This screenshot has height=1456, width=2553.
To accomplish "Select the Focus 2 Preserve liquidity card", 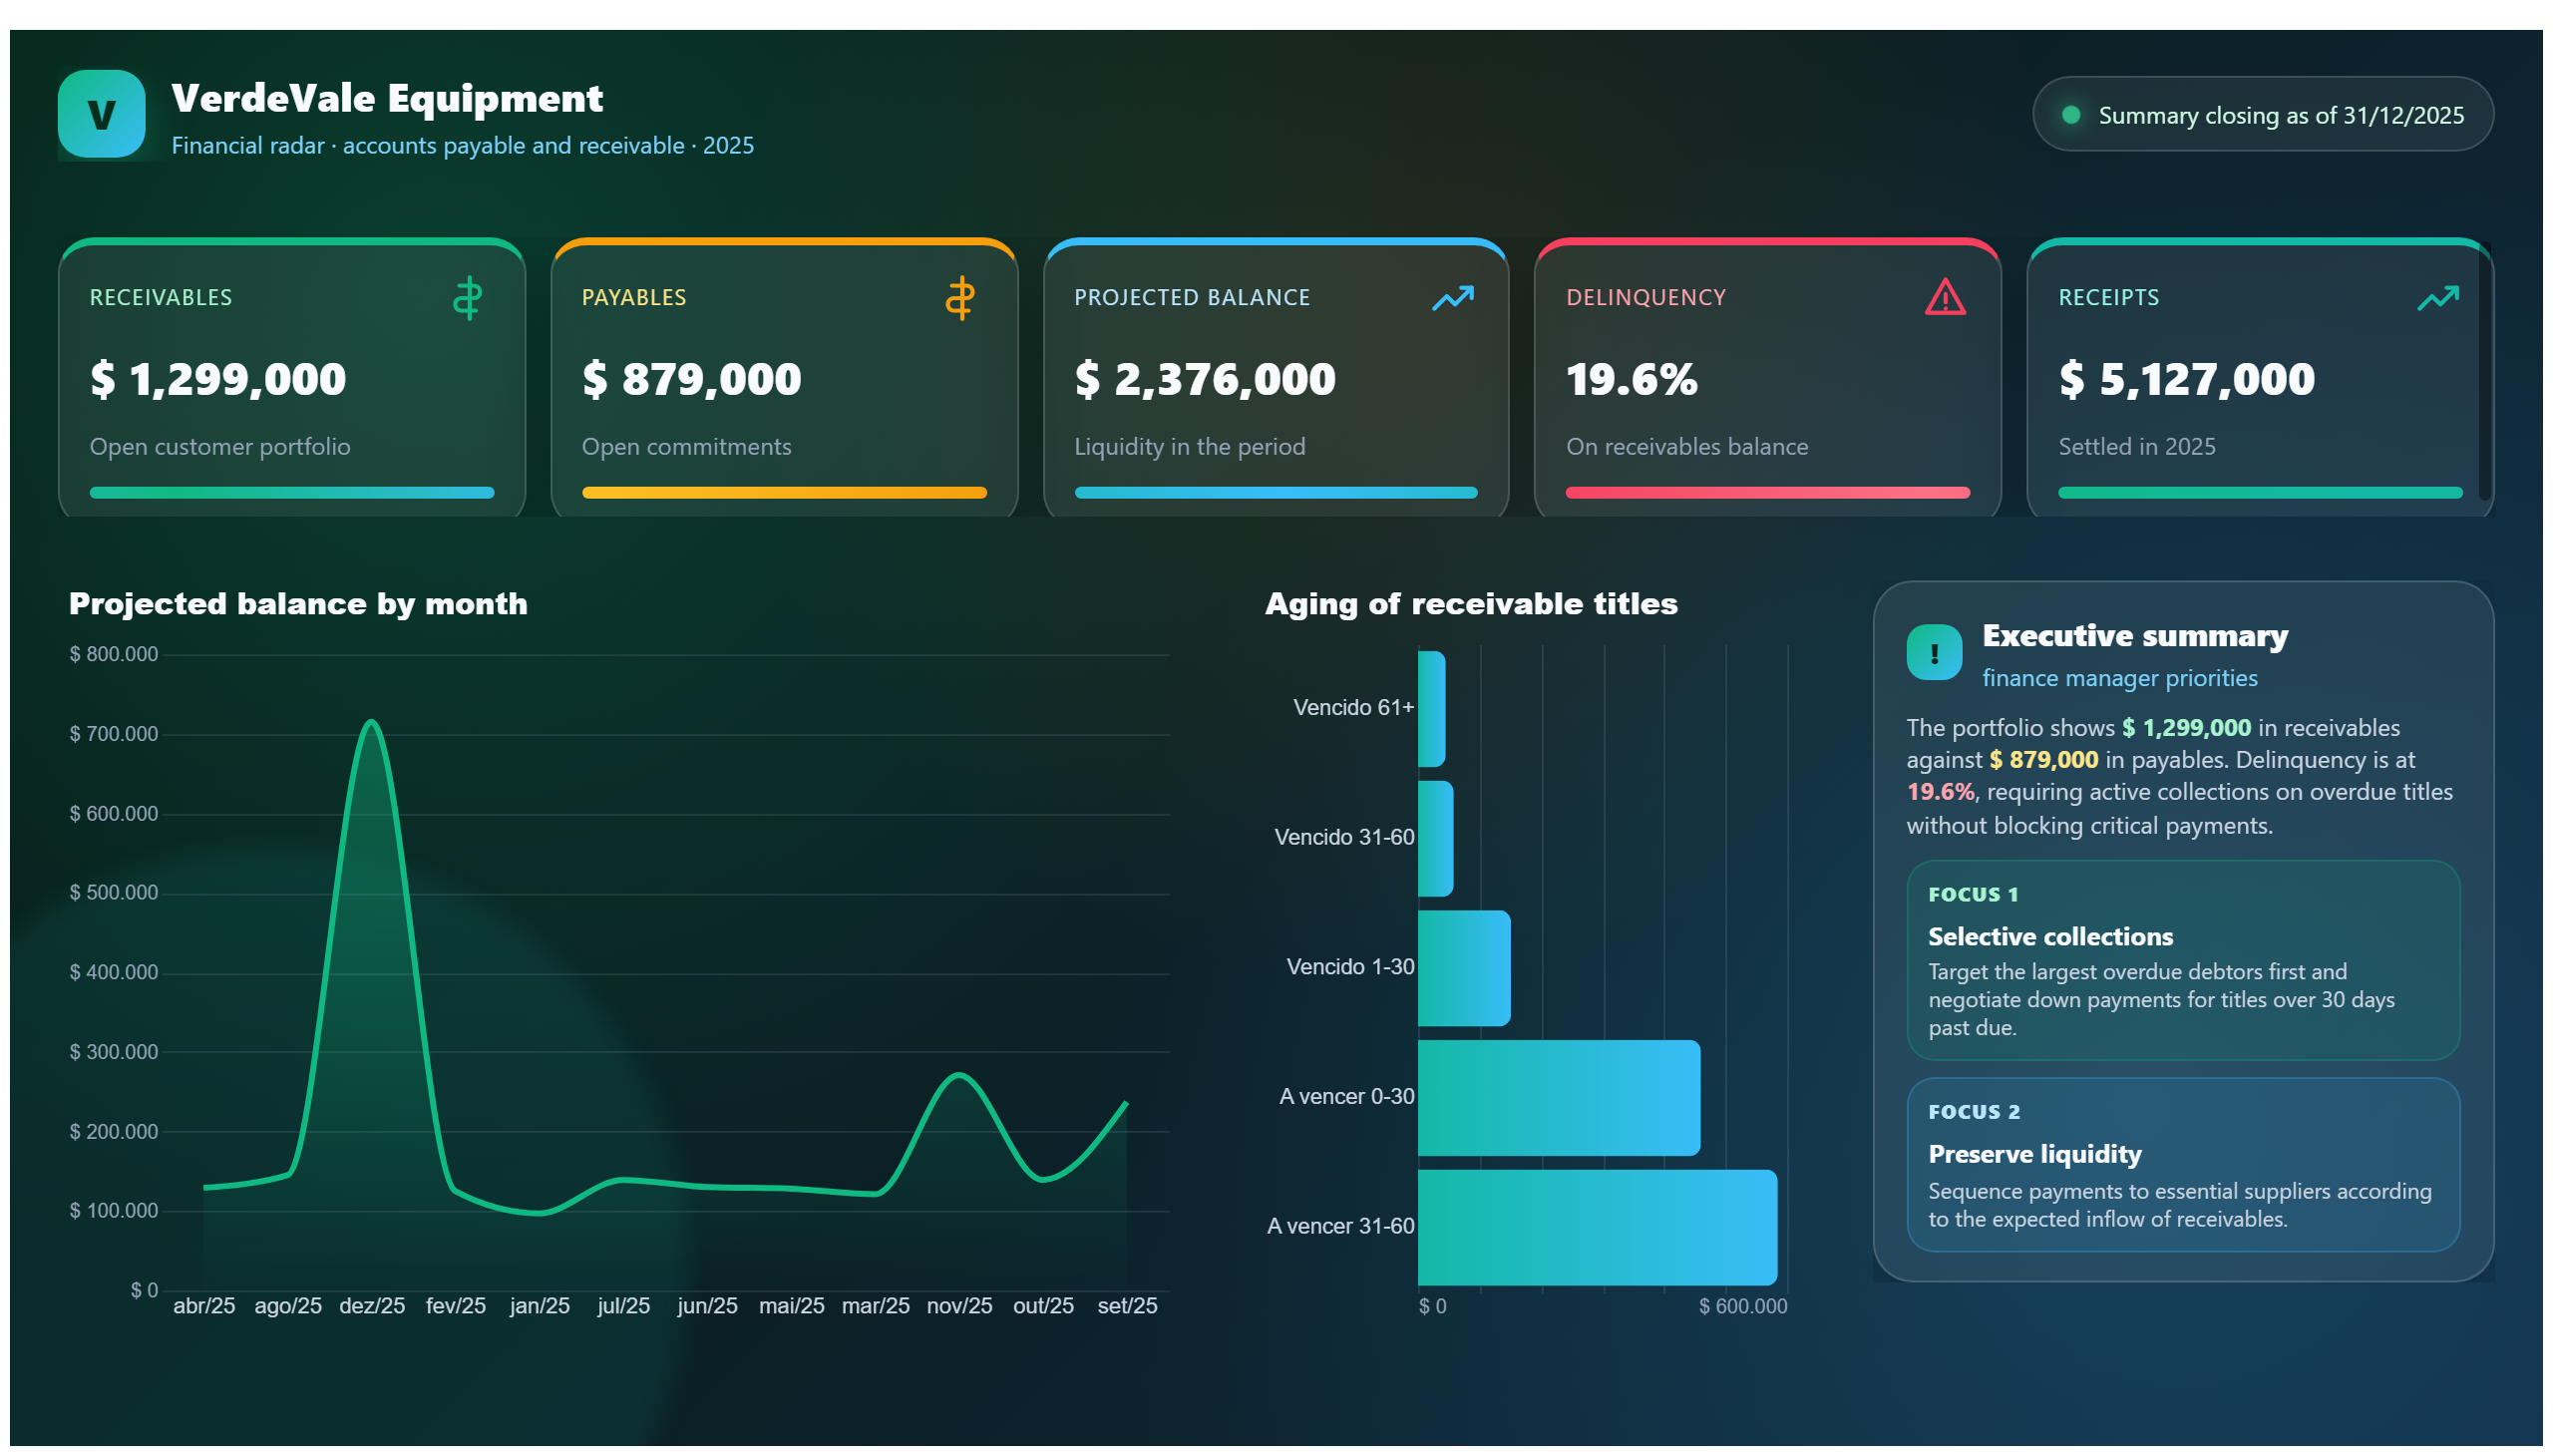I will coord(2182,1164).
